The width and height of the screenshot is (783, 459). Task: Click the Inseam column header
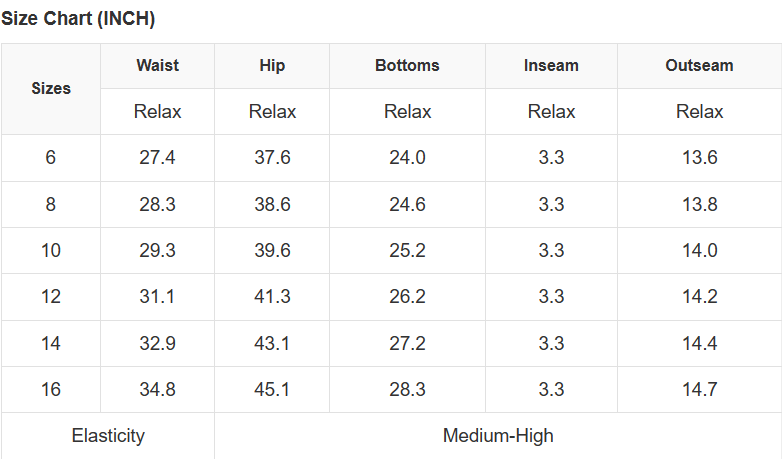pyautogui.click(x=551, y=65)
